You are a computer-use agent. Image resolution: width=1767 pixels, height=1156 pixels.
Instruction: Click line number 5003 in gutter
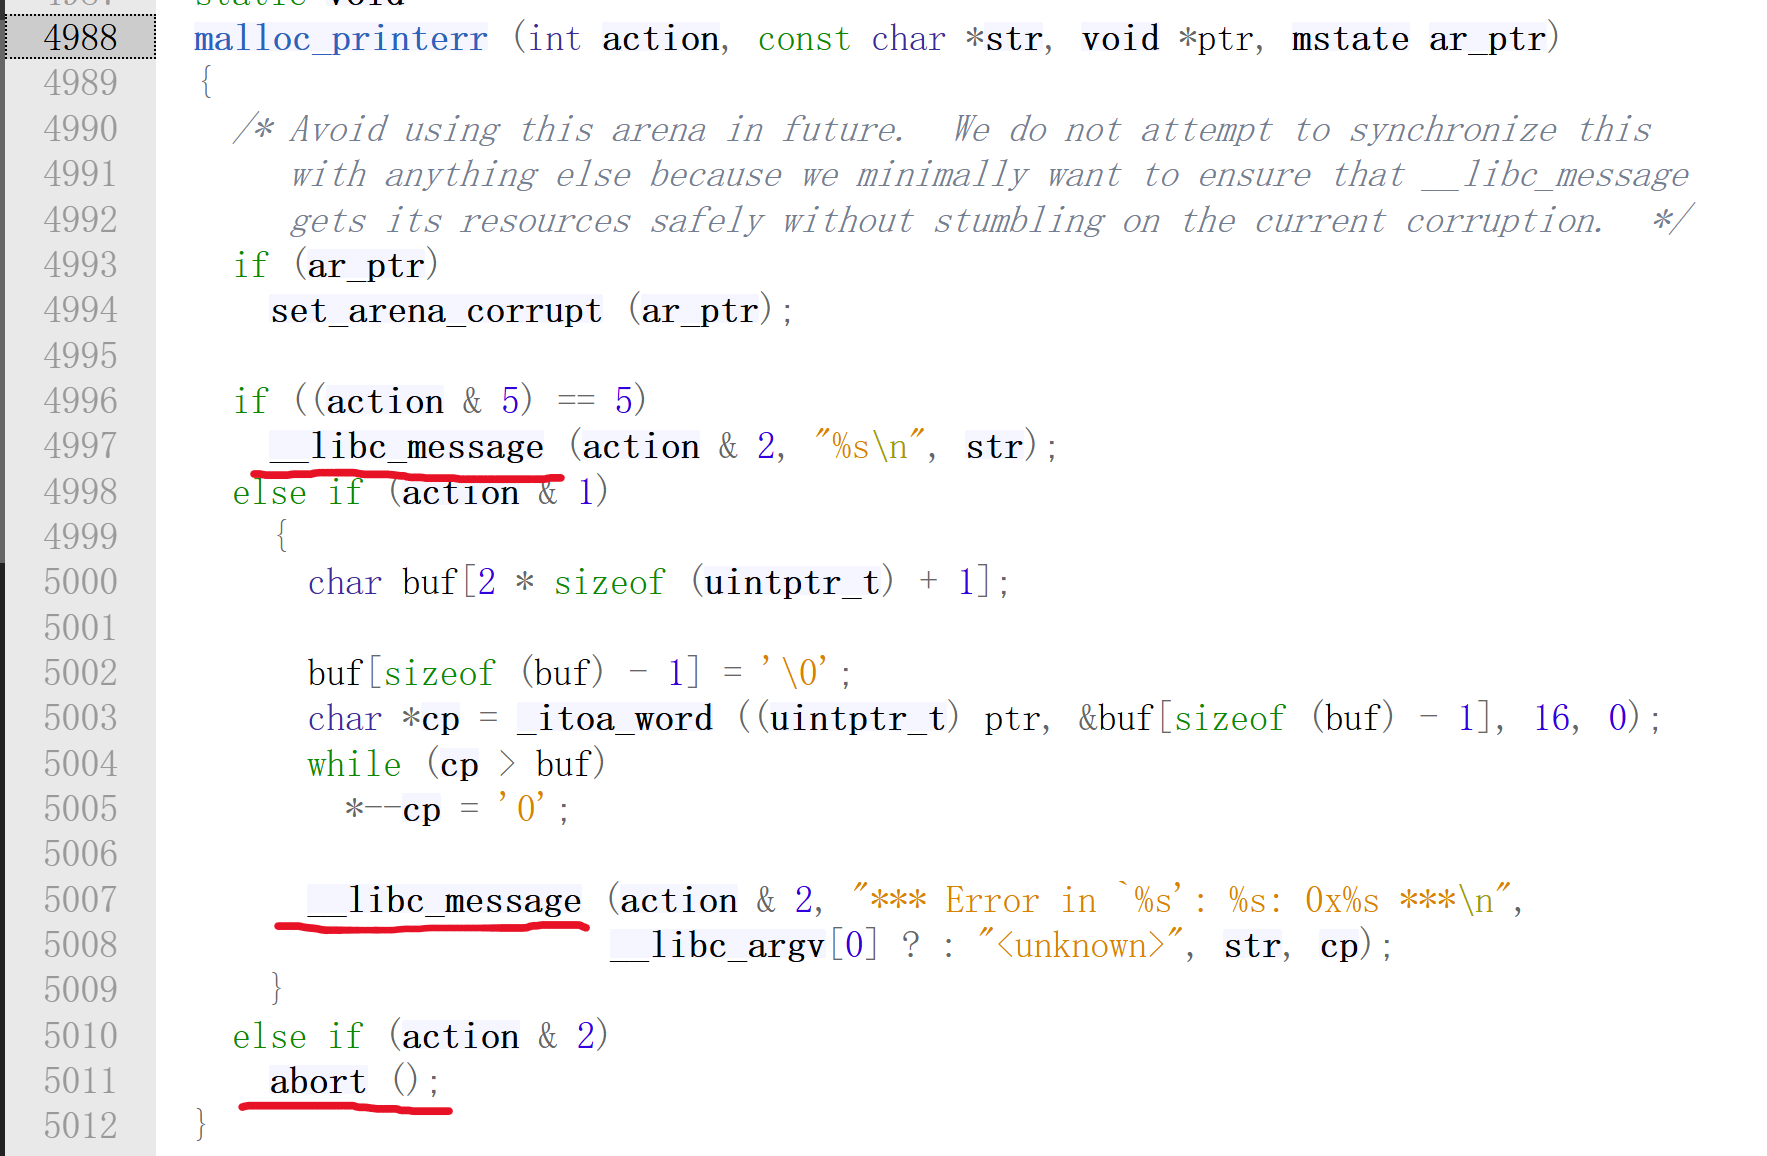click(80, 718)
